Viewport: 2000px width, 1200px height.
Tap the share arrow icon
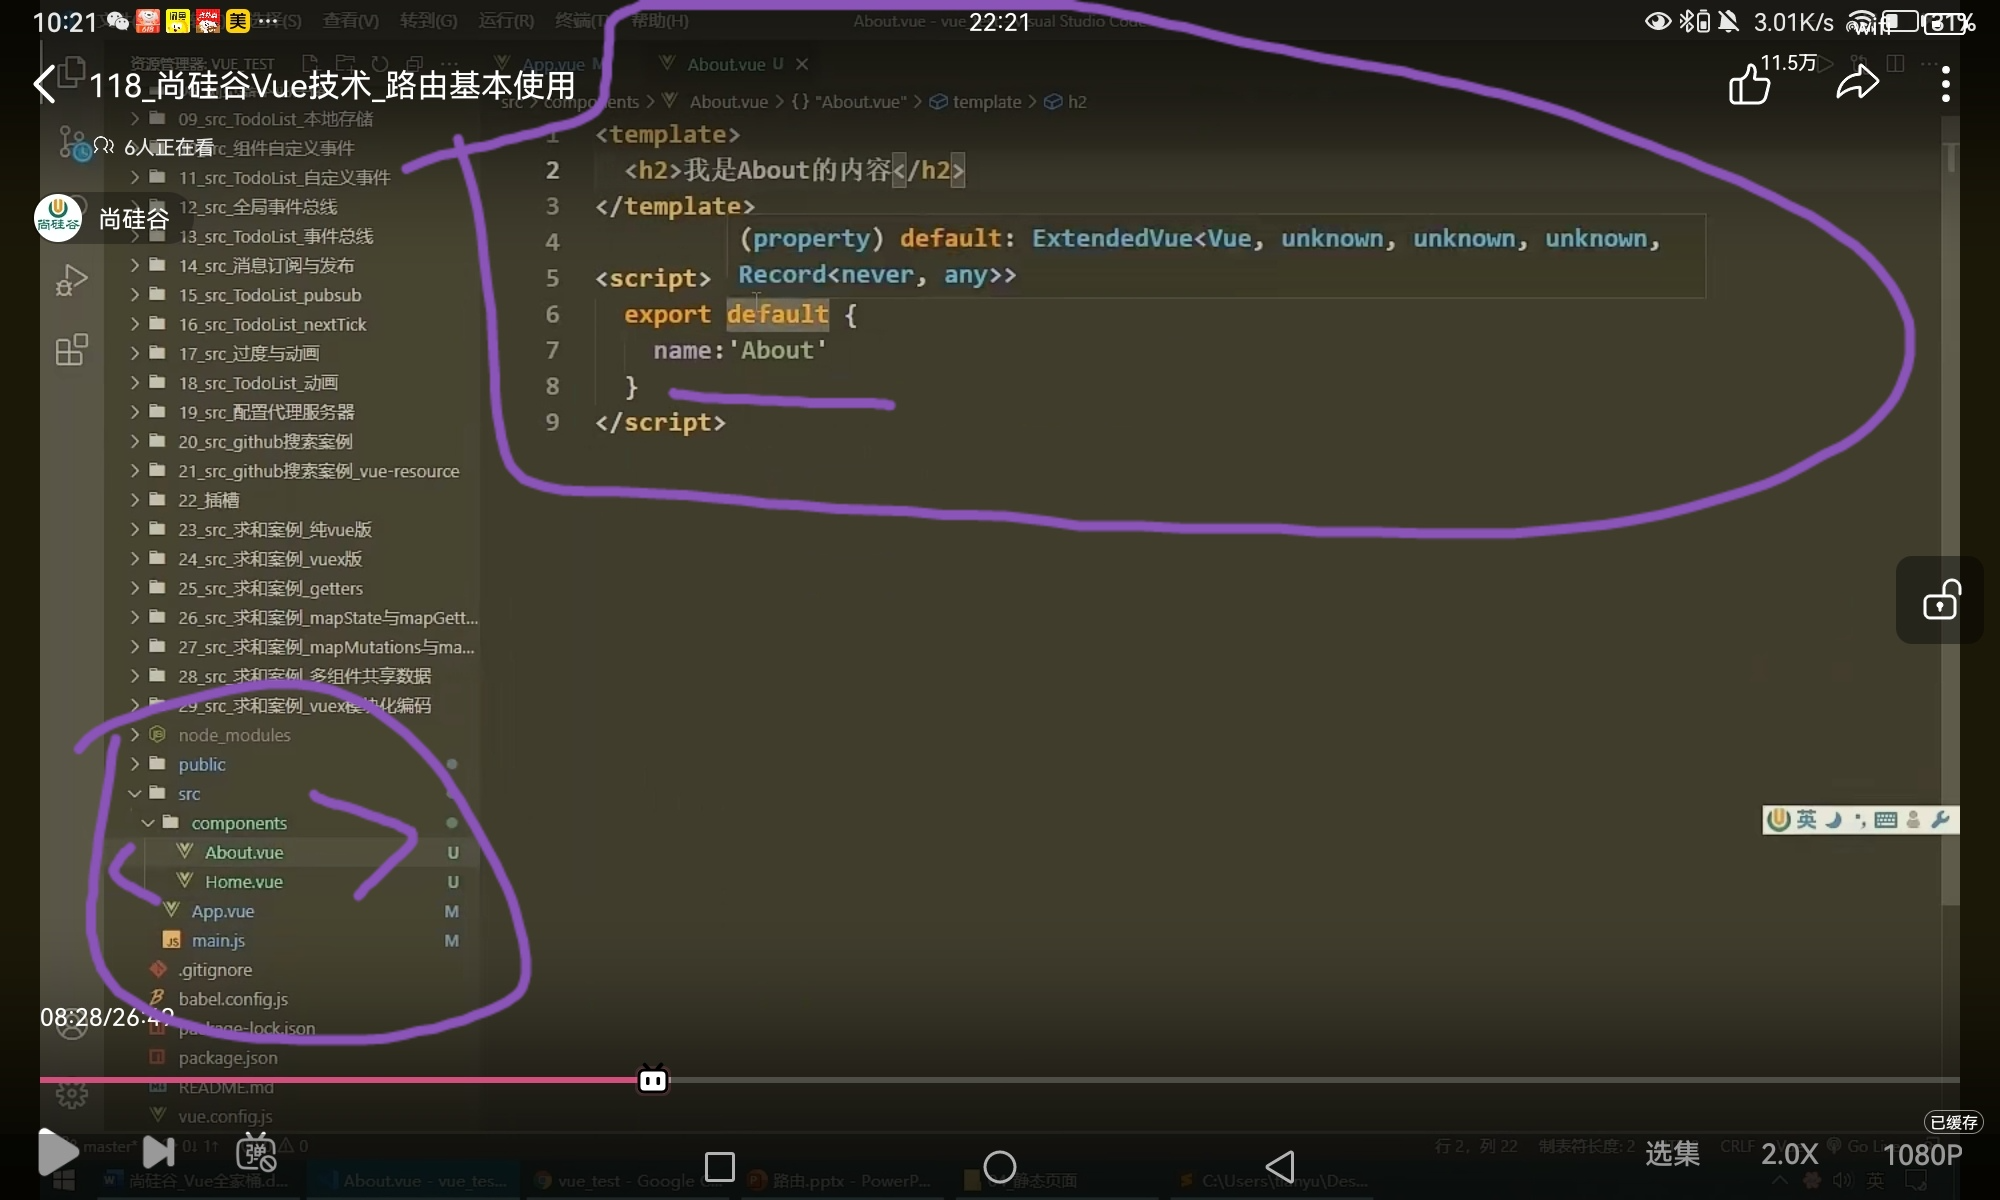(x=1857, y=84)
